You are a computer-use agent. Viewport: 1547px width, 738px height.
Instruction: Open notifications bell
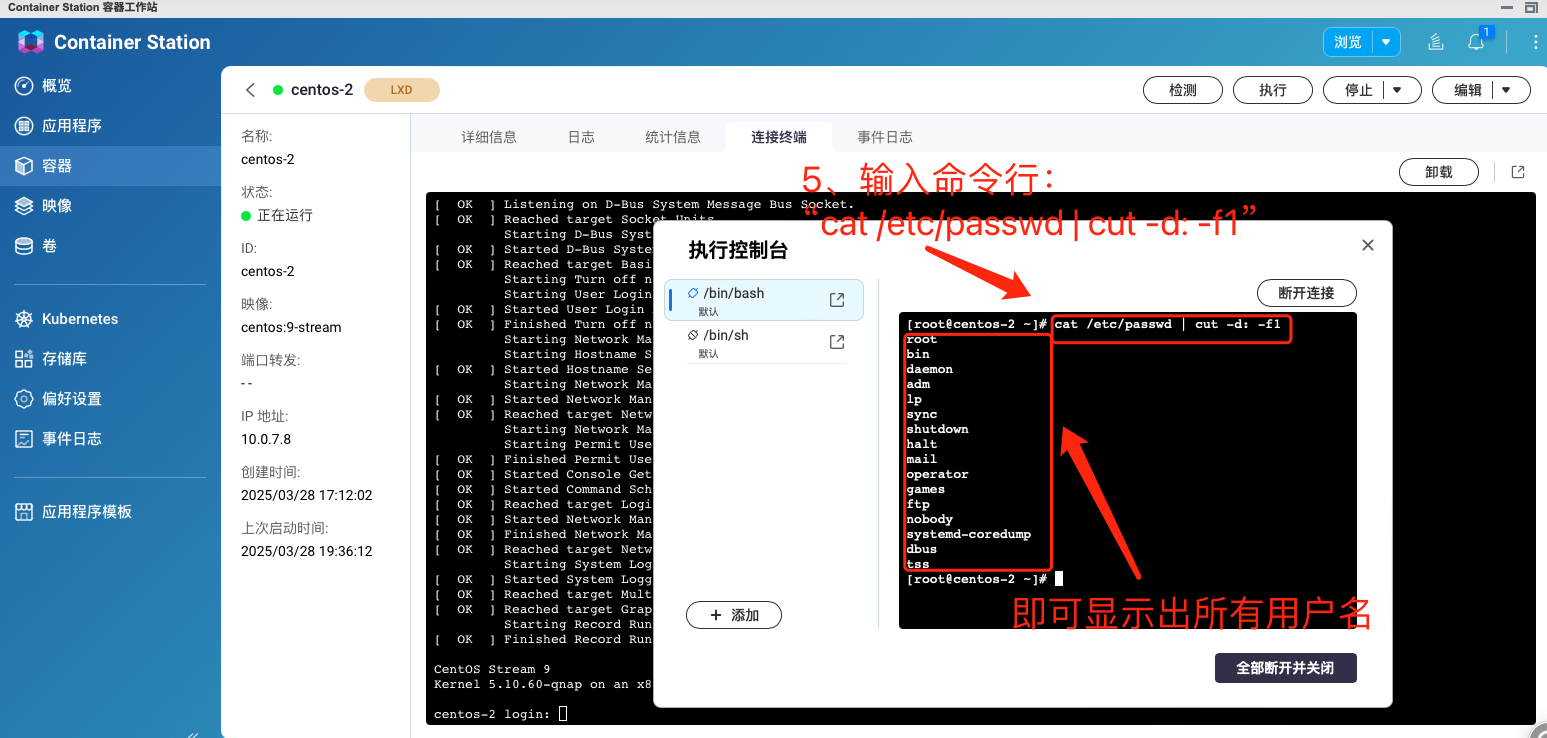(1476, 42)
